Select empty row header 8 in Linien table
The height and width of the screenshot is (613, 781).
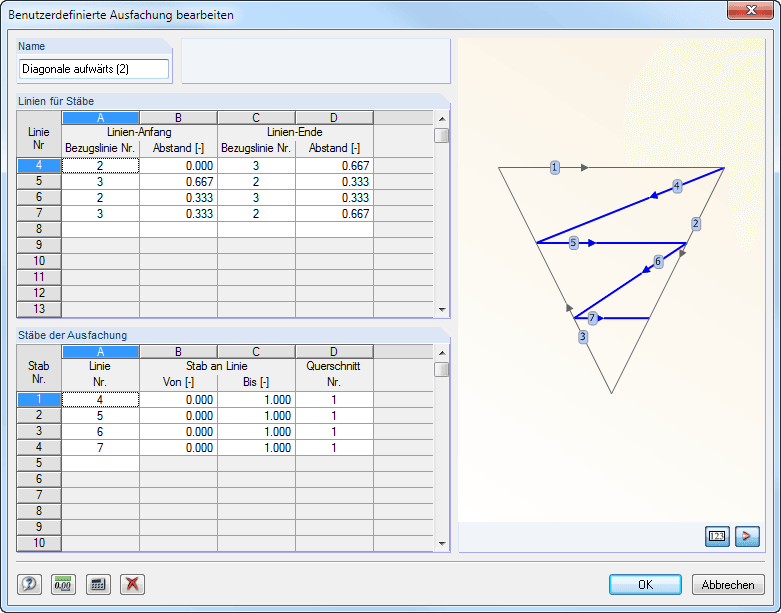coord(39,229)
